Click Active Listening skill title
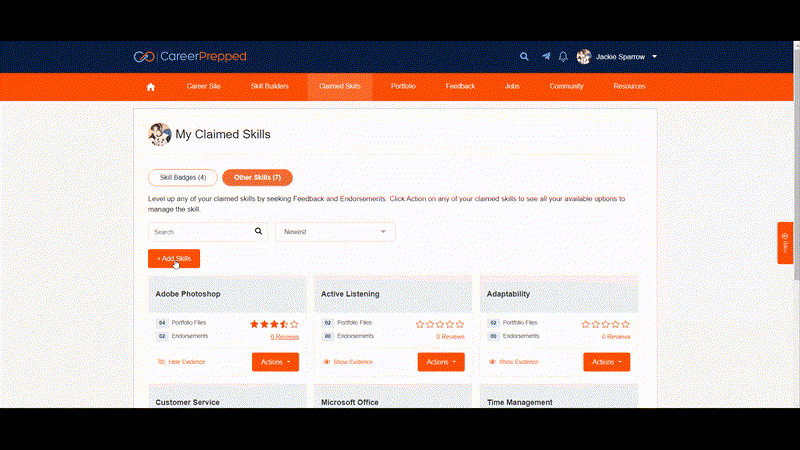The width and height of the screenshot is (800, 450). point(350,294)
